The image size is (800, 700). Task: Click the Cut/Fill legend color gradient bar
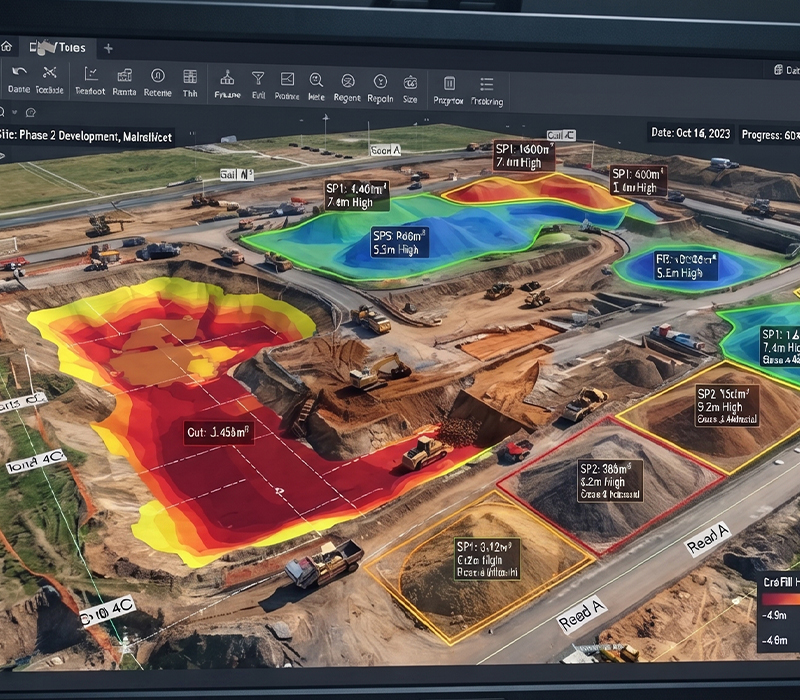[x=780, y=598]
